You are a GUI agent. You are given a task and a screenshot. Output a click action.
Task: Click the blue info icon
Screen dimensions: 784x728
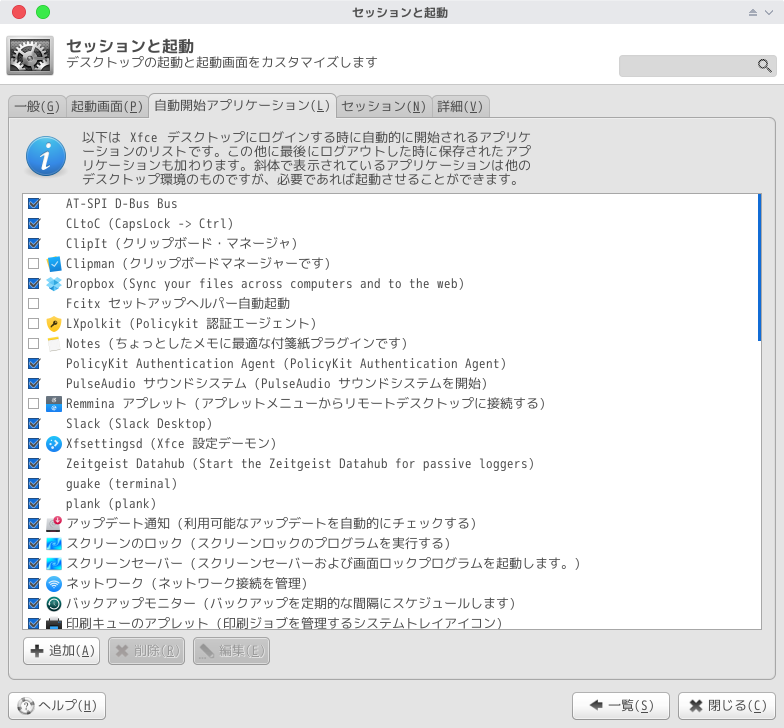coord(46,156)
